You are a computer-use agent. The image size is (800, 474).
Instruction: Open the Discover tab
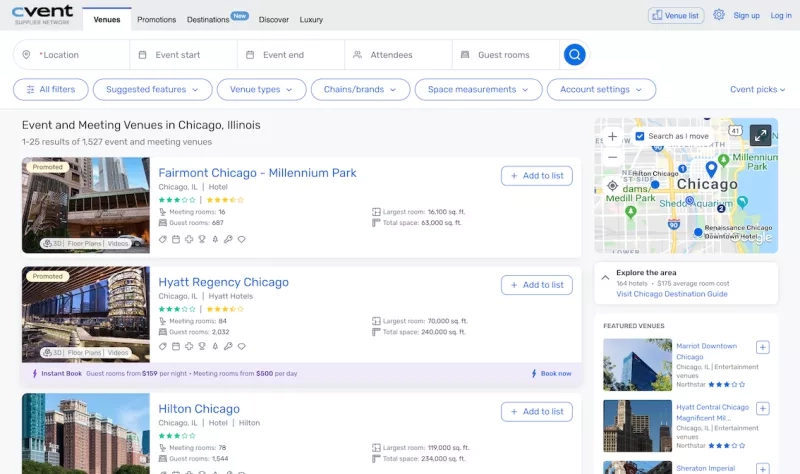point(273,19)
